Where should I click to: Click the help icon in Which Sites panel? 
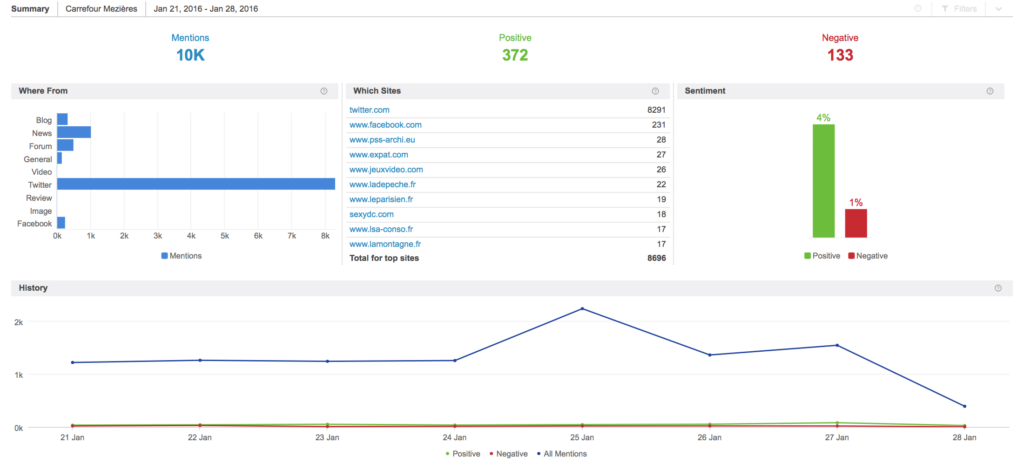coord(655,91)
